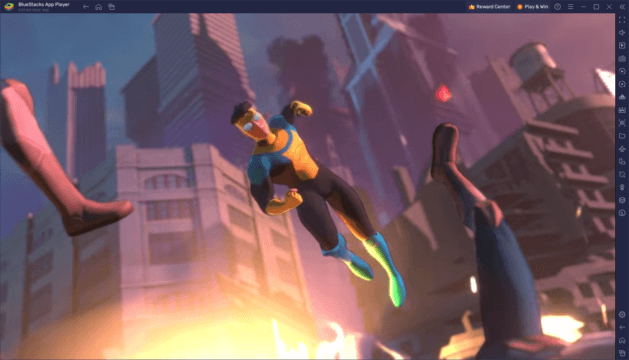Click the Android home icon at sidebar bottom
The height and width of the screenshot is (360, 629).
pos(622,340)
